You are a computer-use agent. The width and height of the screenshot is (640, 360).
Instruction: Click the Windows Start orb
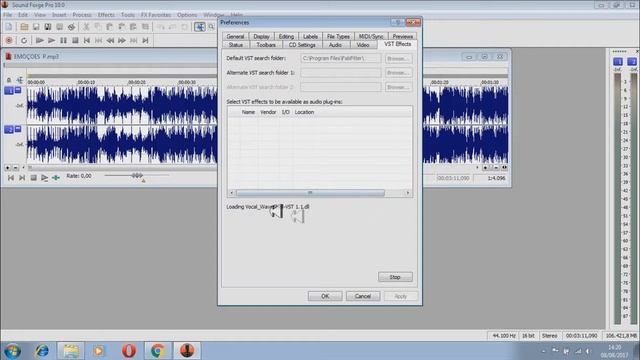[12, 351]
